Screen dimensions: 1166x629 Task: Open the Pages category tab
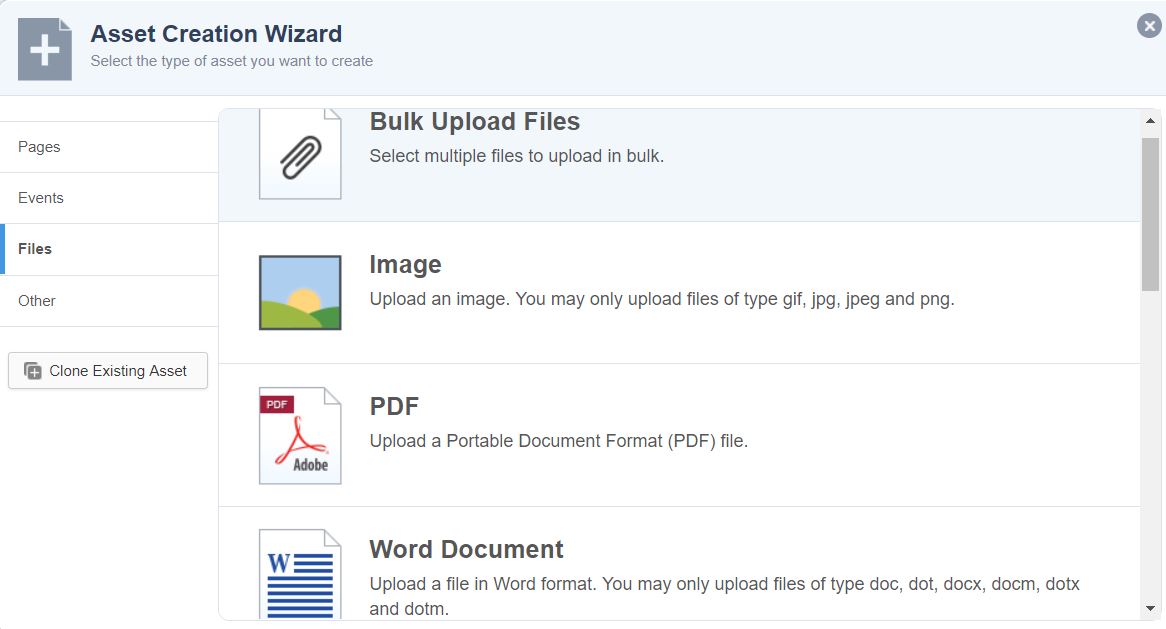[40, 147]
